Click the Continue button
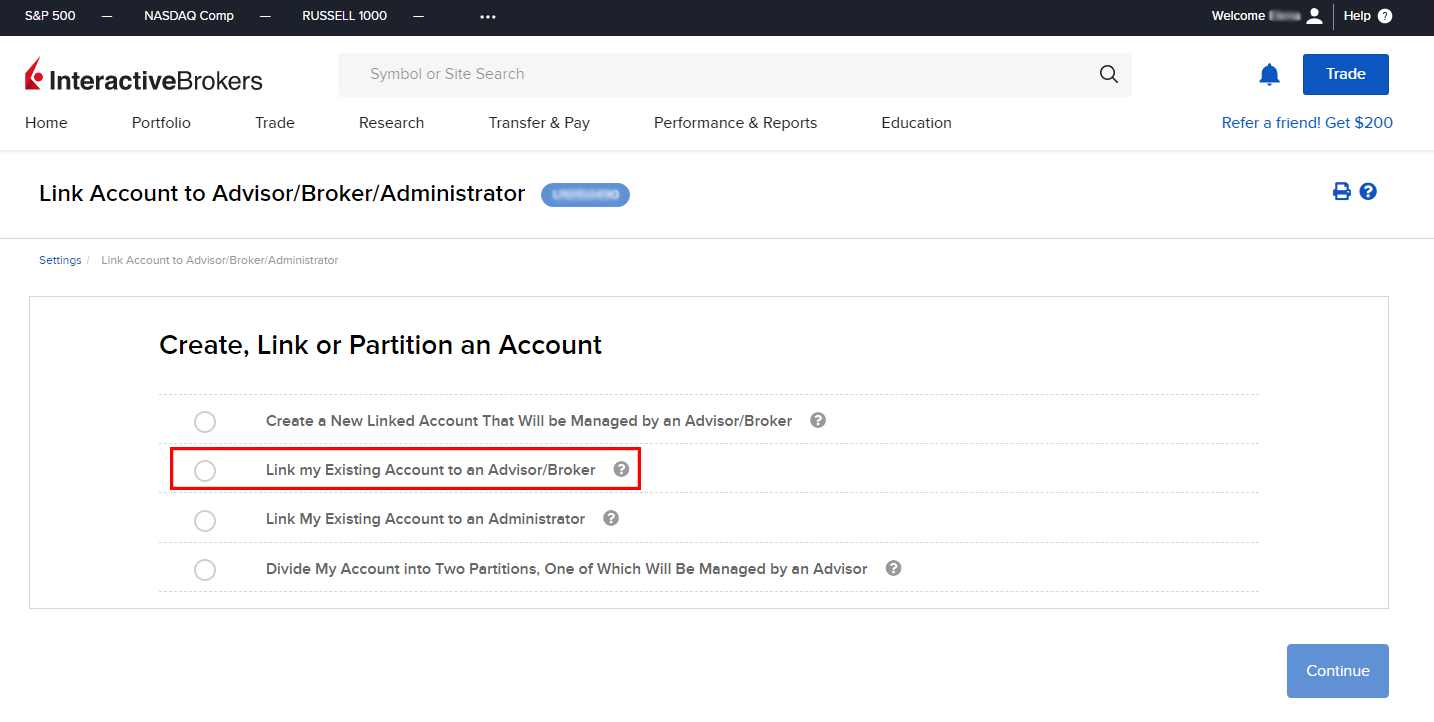The width and height of the screenshot is (1434, 722). 1337,671
